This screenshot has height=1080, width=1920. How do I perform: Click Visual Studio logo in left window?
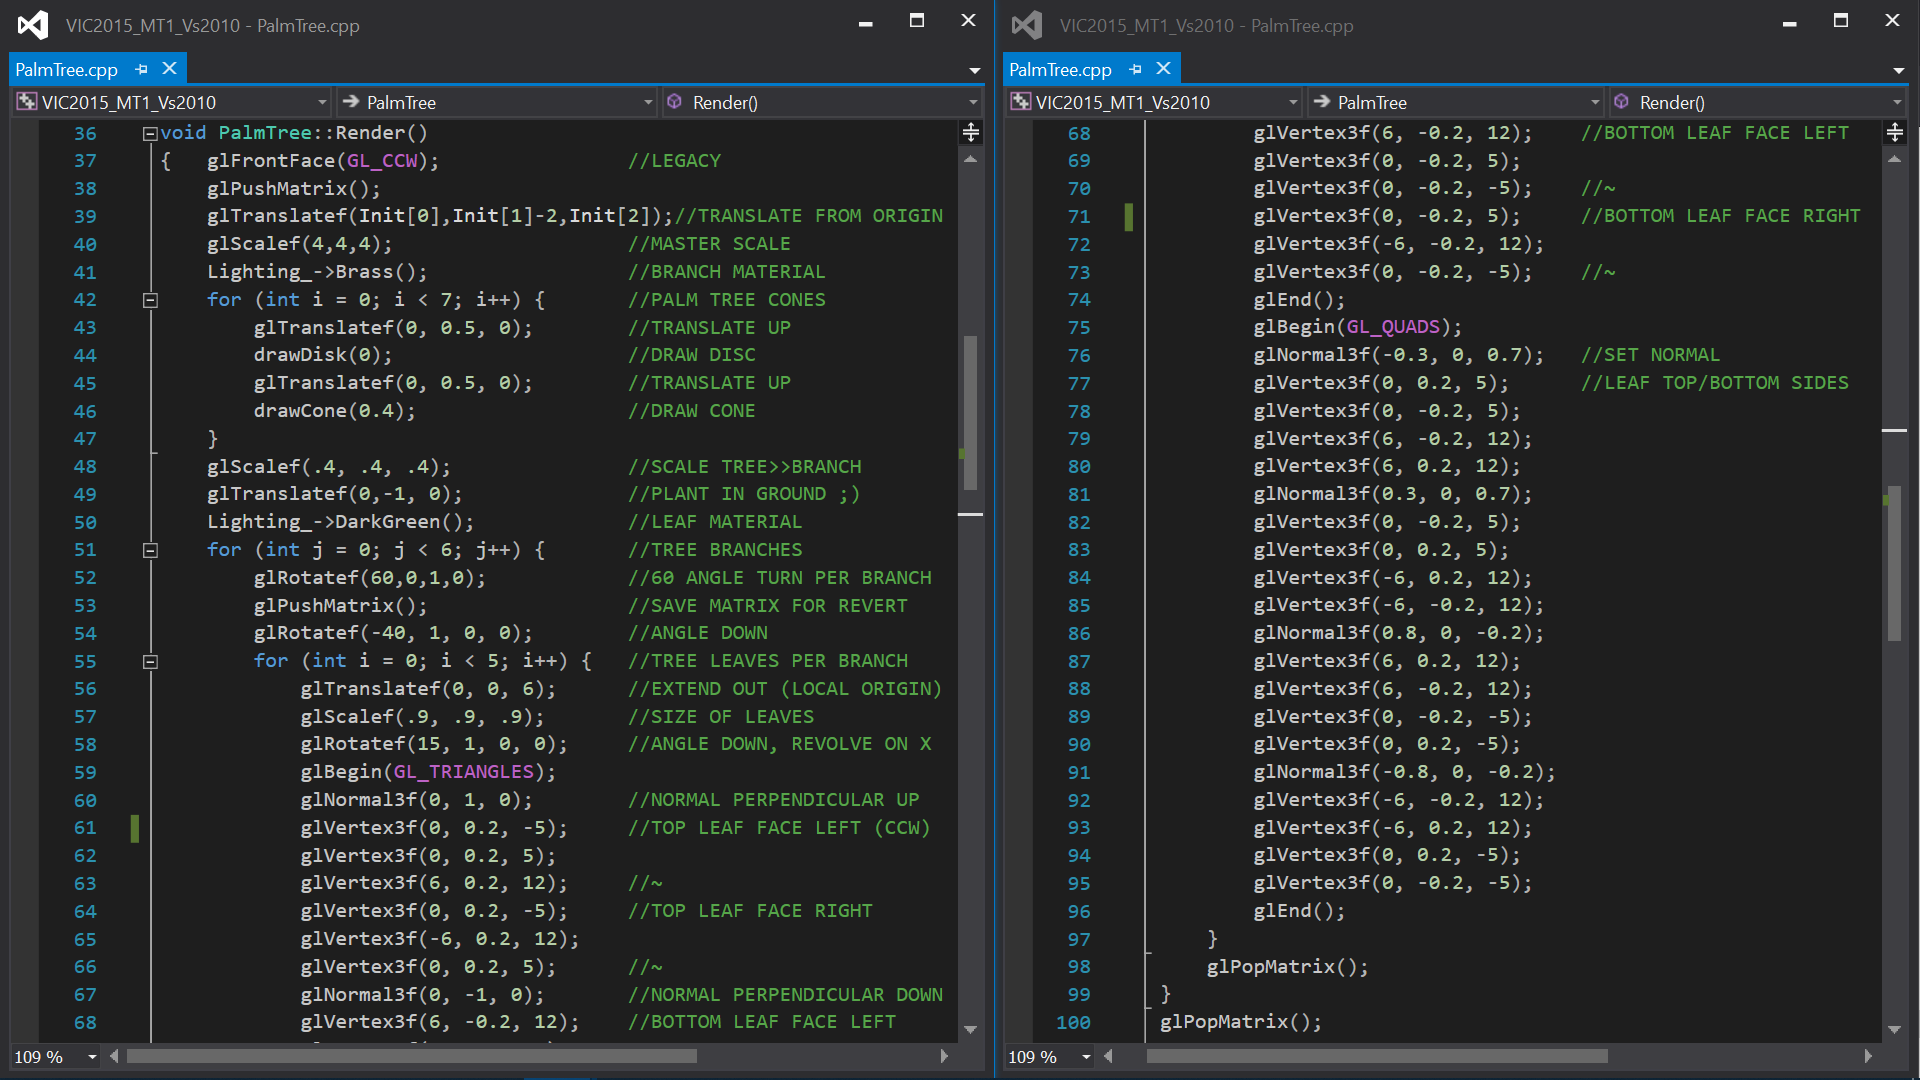33,25
